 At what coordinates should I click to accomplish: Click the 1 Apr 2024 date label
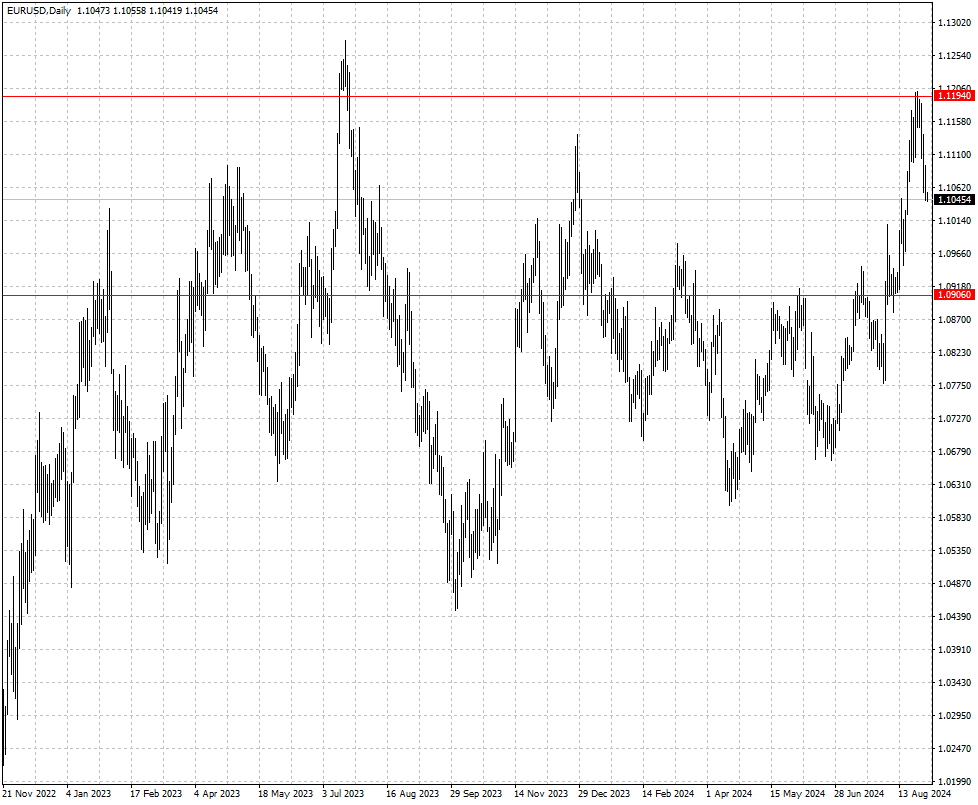[729, 794]
